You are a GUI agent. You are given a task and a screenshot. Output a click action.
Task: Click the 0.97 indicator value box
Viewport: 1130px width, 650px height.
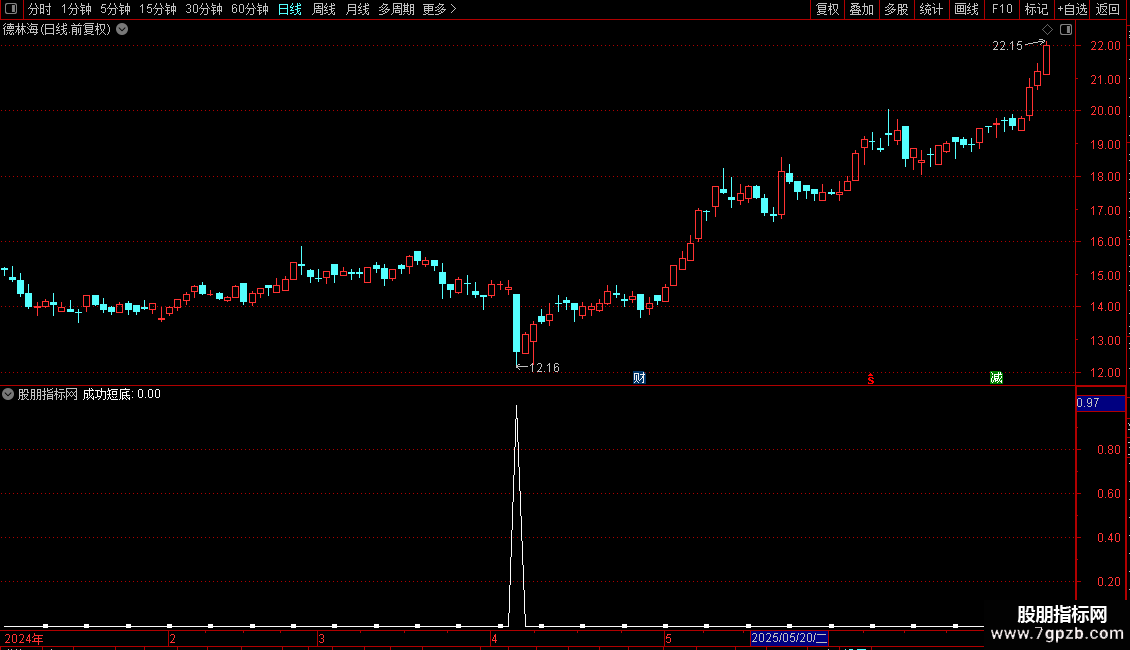[1100, 403]
